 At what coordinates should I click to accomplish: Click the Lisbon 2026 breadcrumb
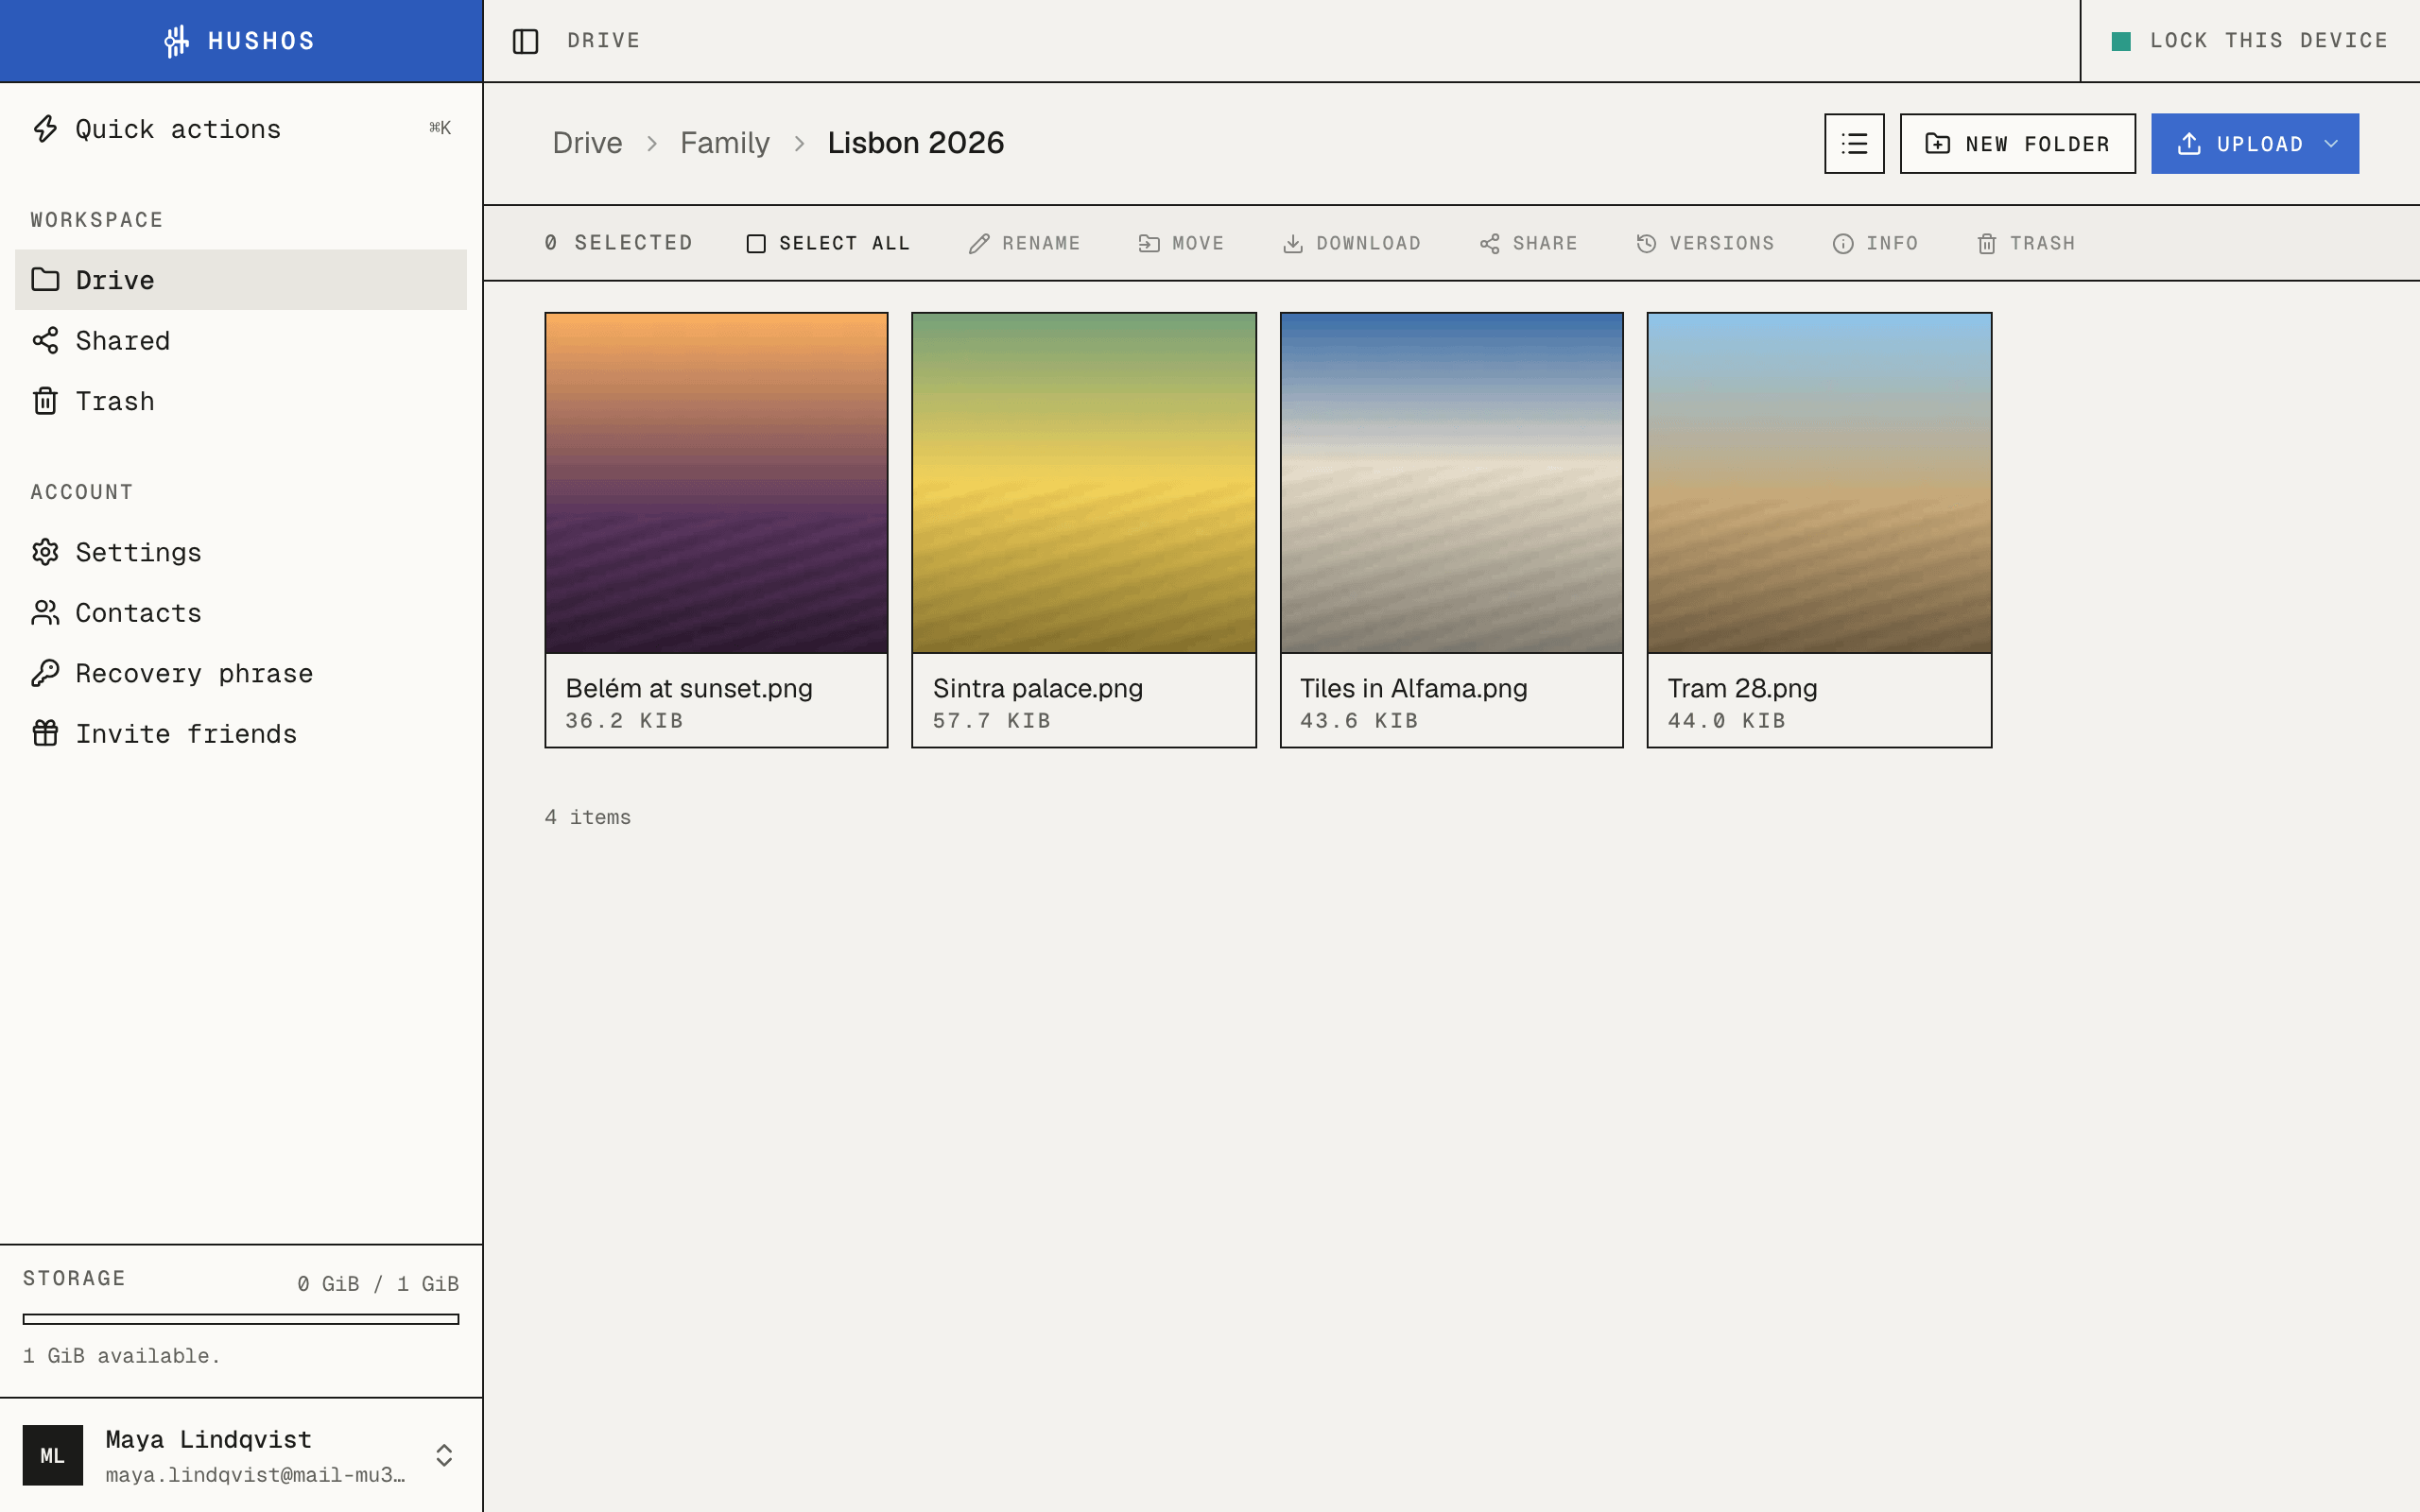tap(915, 143)
